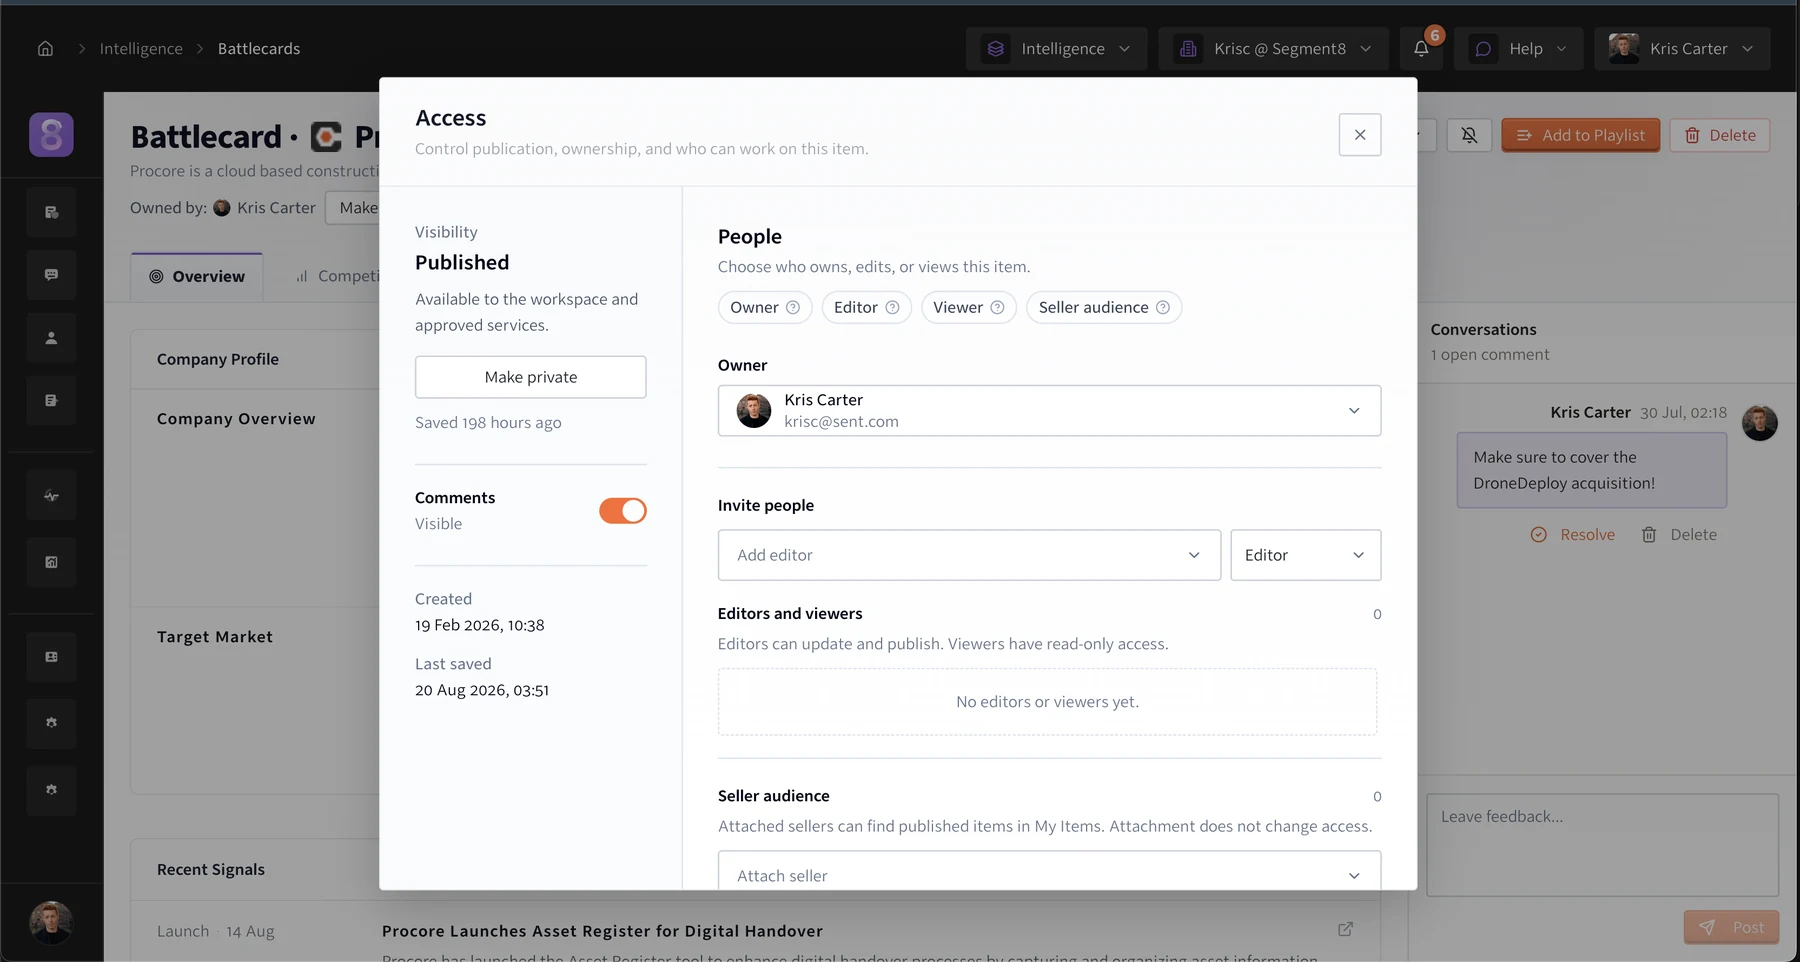Select the Editor role chip
Viewport: 1800px width, 962px height.
(867, 307)
